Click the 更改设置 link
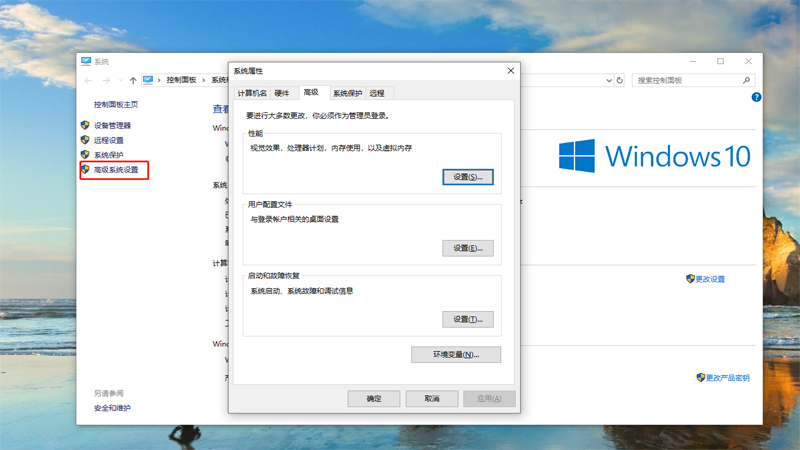Screen dimensions: 800x450 710,279
